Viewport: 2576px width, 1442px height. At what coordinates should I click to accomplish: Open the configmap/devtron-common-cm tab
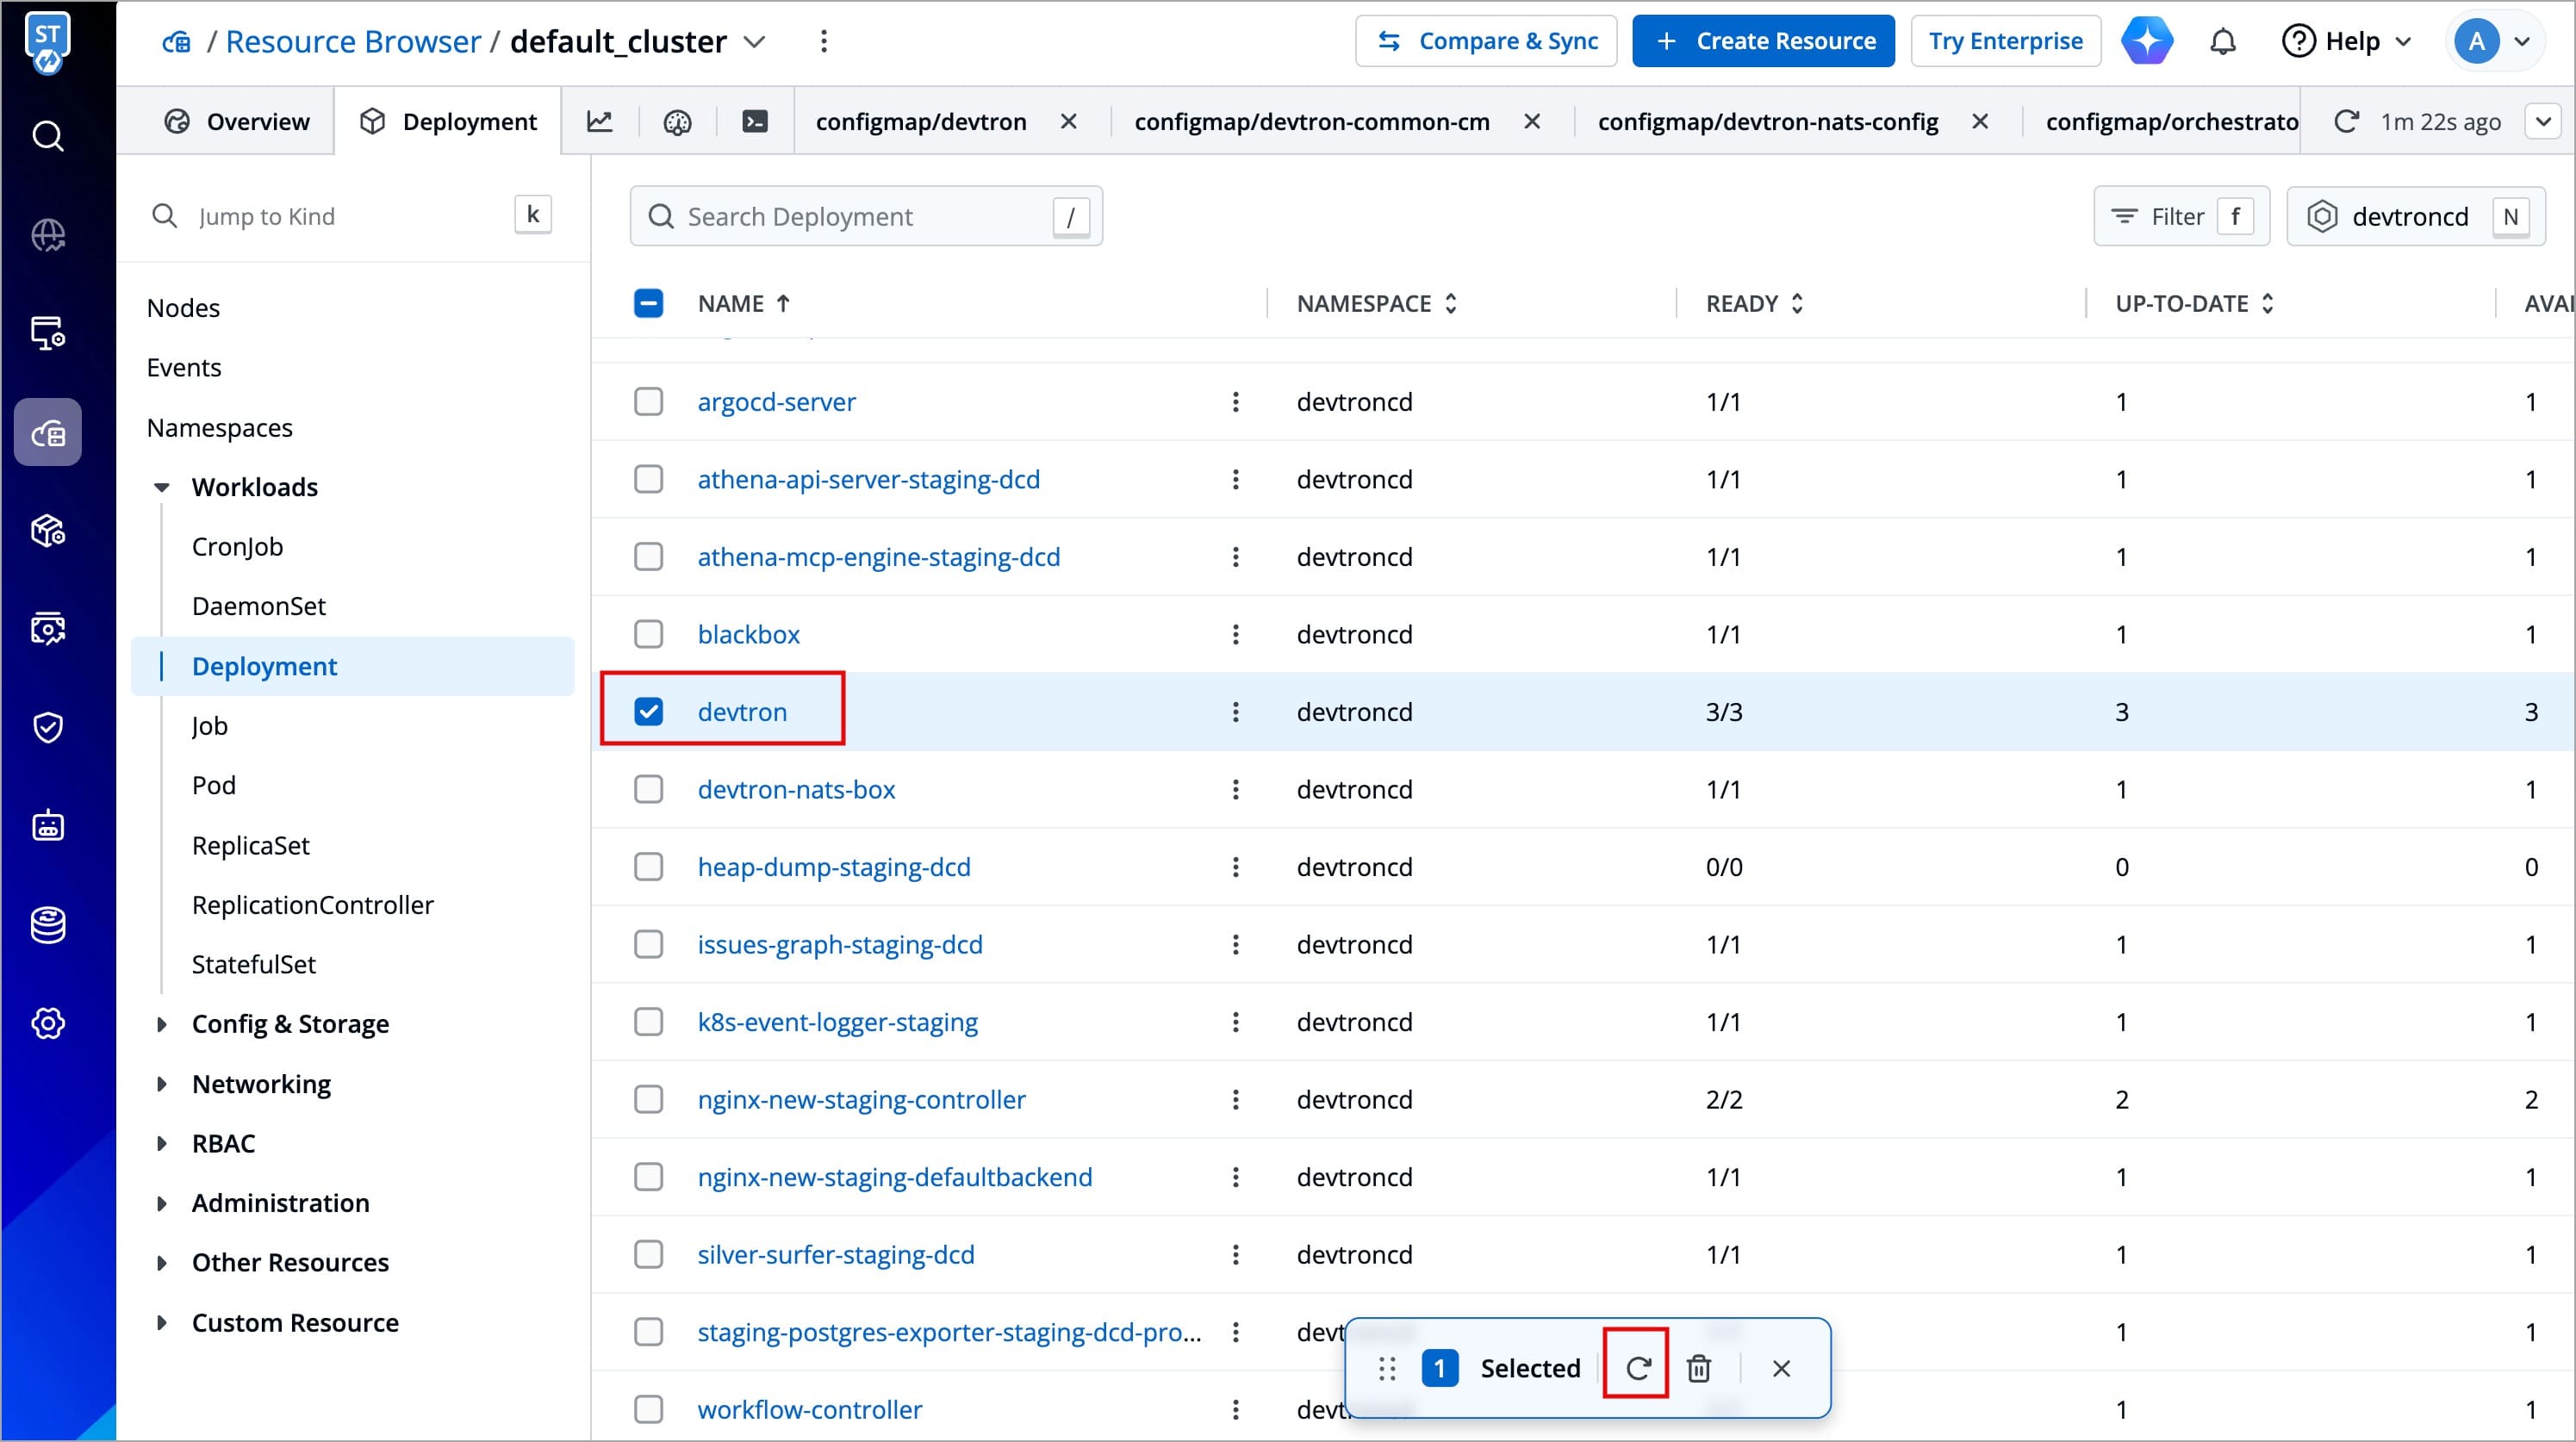pos(1311,122)
